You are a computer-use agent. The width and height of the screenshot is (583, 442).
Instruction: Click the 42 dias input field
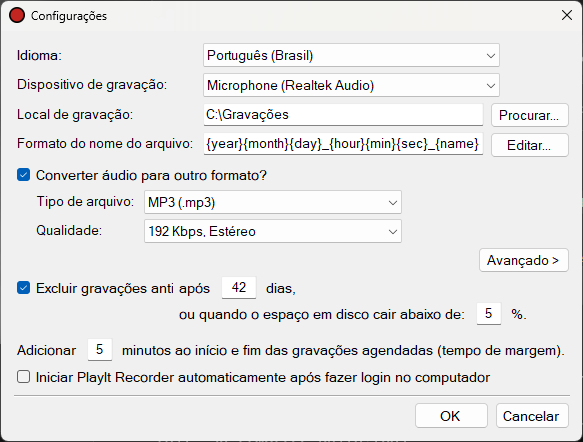[x=239, y=287]
